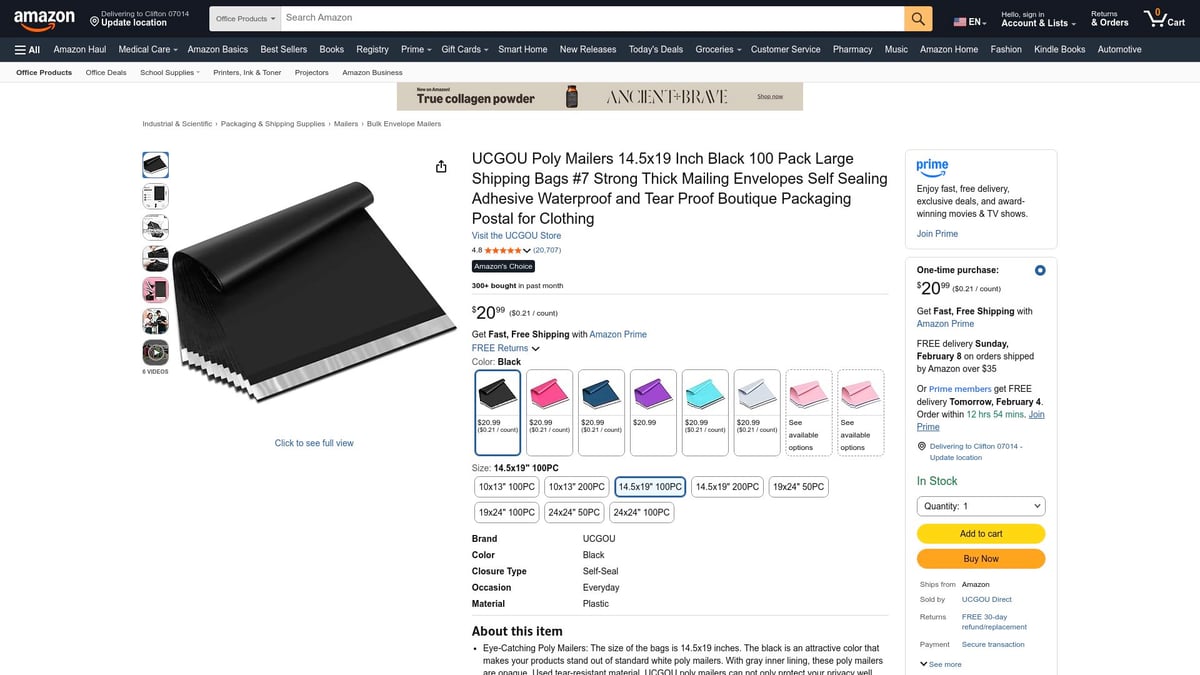The height and width of the screenshot is (675, 1200).
Task: Open the 6 VIDEOS thumbnail
Action: (x=155, y=351)
